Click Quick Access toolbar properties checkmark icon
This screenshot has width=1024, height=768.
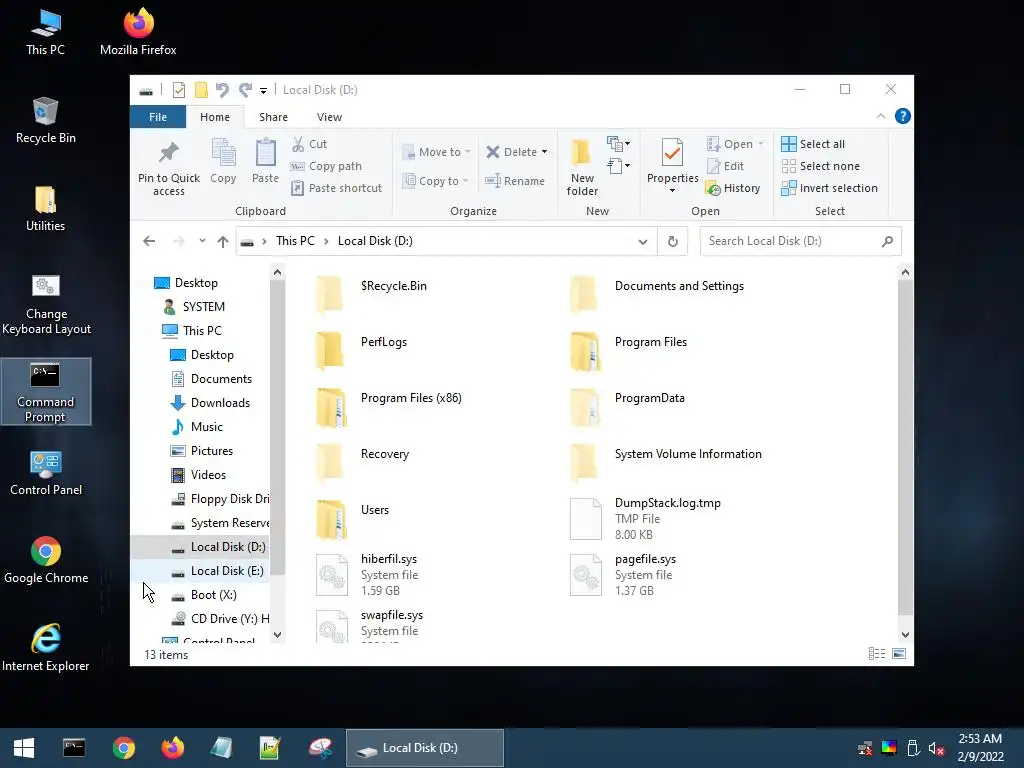178,90
